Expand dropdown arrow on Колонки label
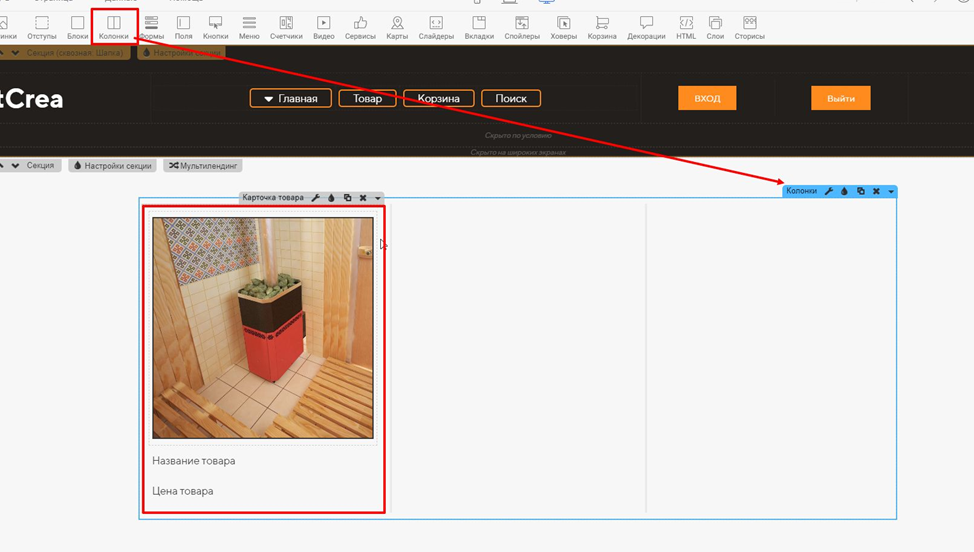 (891, 192)
